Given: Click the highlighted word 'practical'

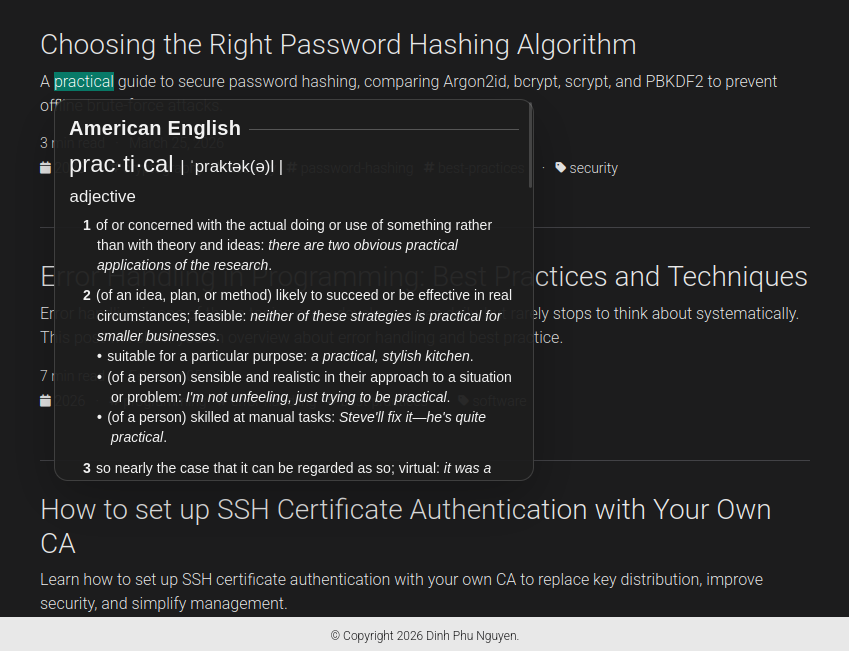Looking at the screenshot, I should click(x=84, y=82).
